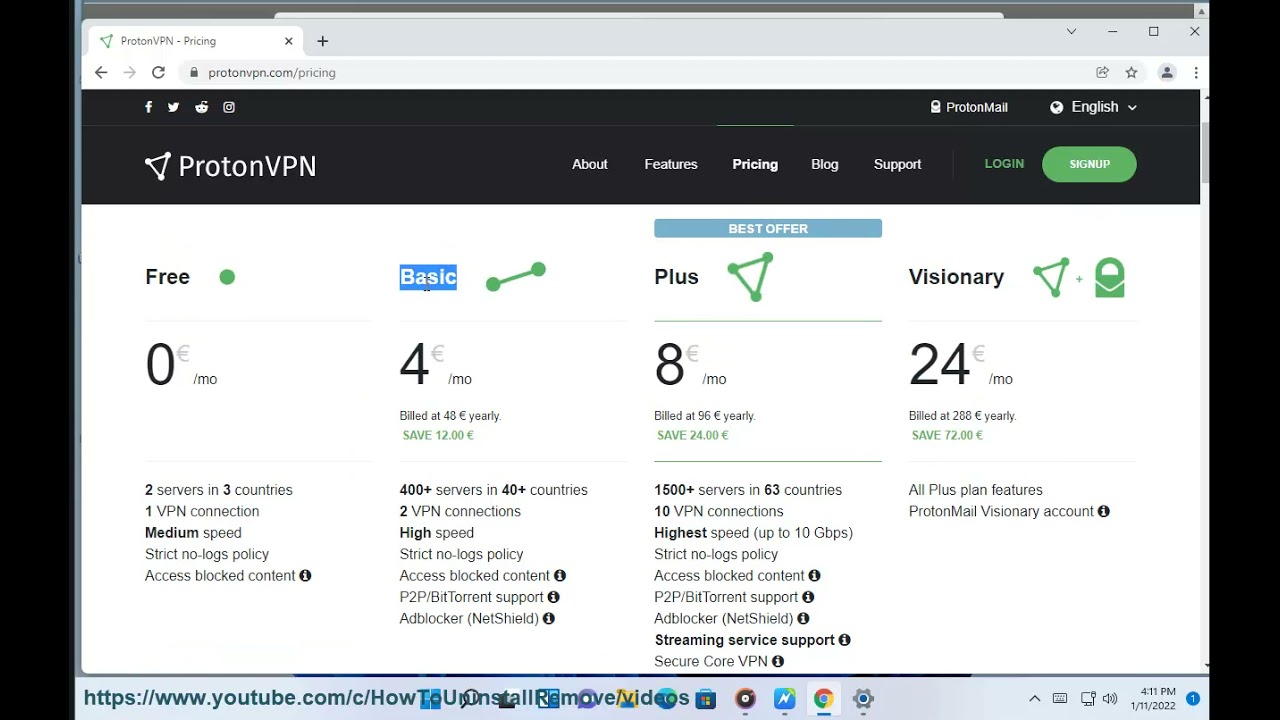Image resolution: width=1280 pixels, height=720 pixels.
Task: Go back with the browser back arrow
Action: pyautogui.click(x=101, y=72)
